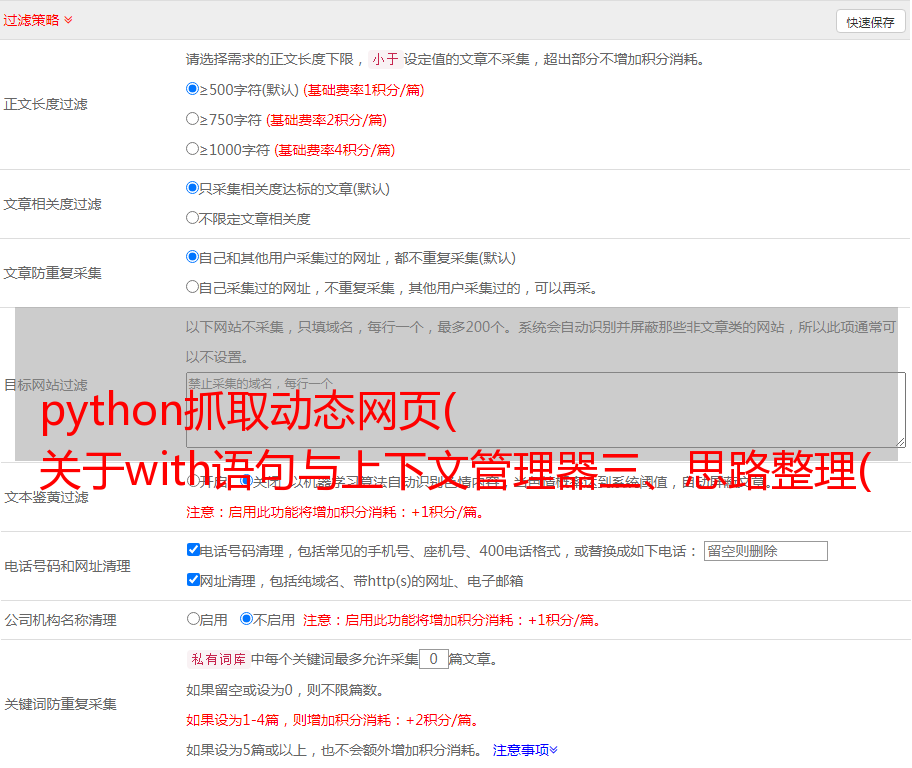The height and width of the screenshot is (768, 912).
Task: Click the 留空则删除 phone replacement field
Action: [765, 551]
